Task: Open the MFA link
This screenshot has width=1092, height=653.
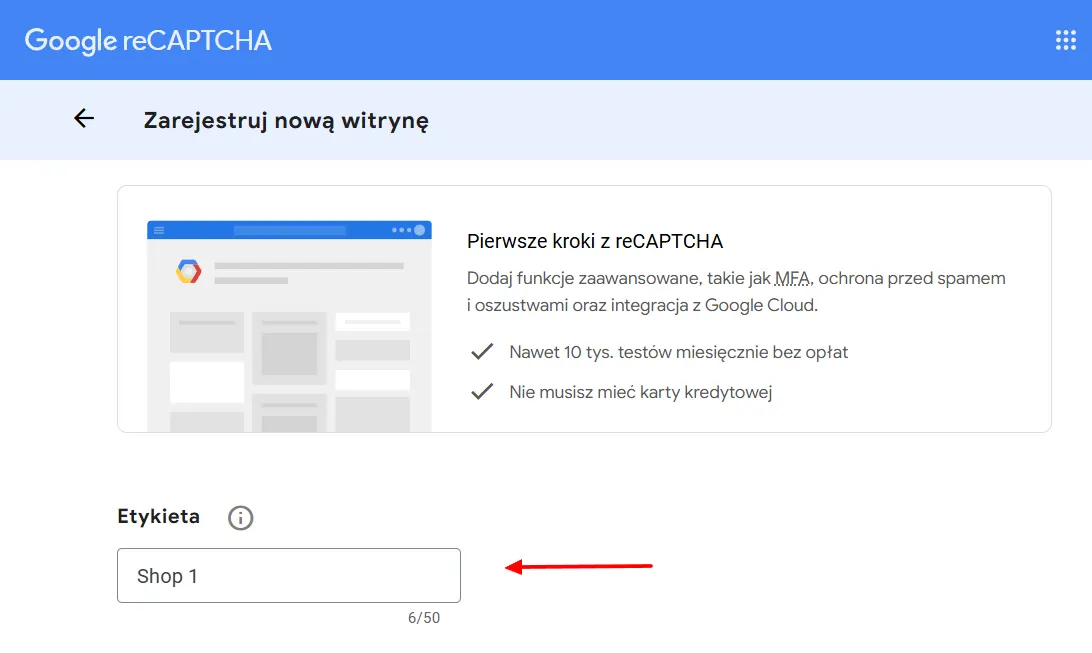Action: tap(793, 278)
